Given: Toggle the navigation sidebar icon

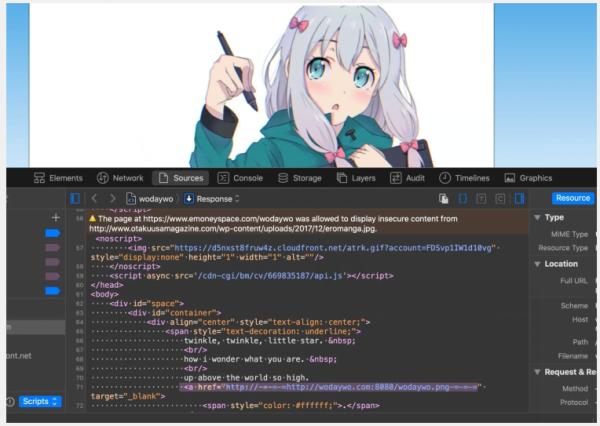Looking at the screenshot, I should pos(75,198).
